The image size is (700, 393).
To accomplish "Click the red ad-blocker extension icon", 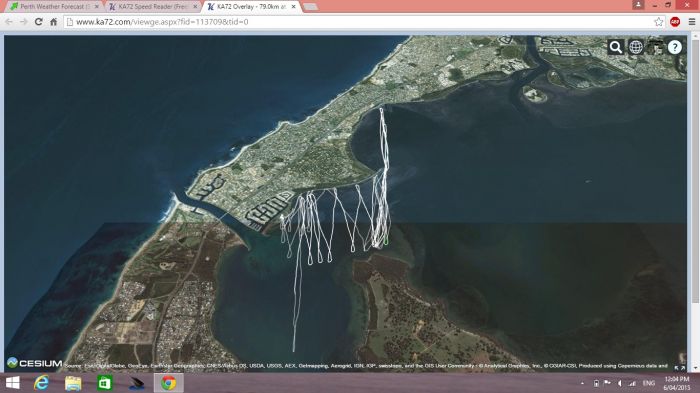I will click(x=675, y=21).
